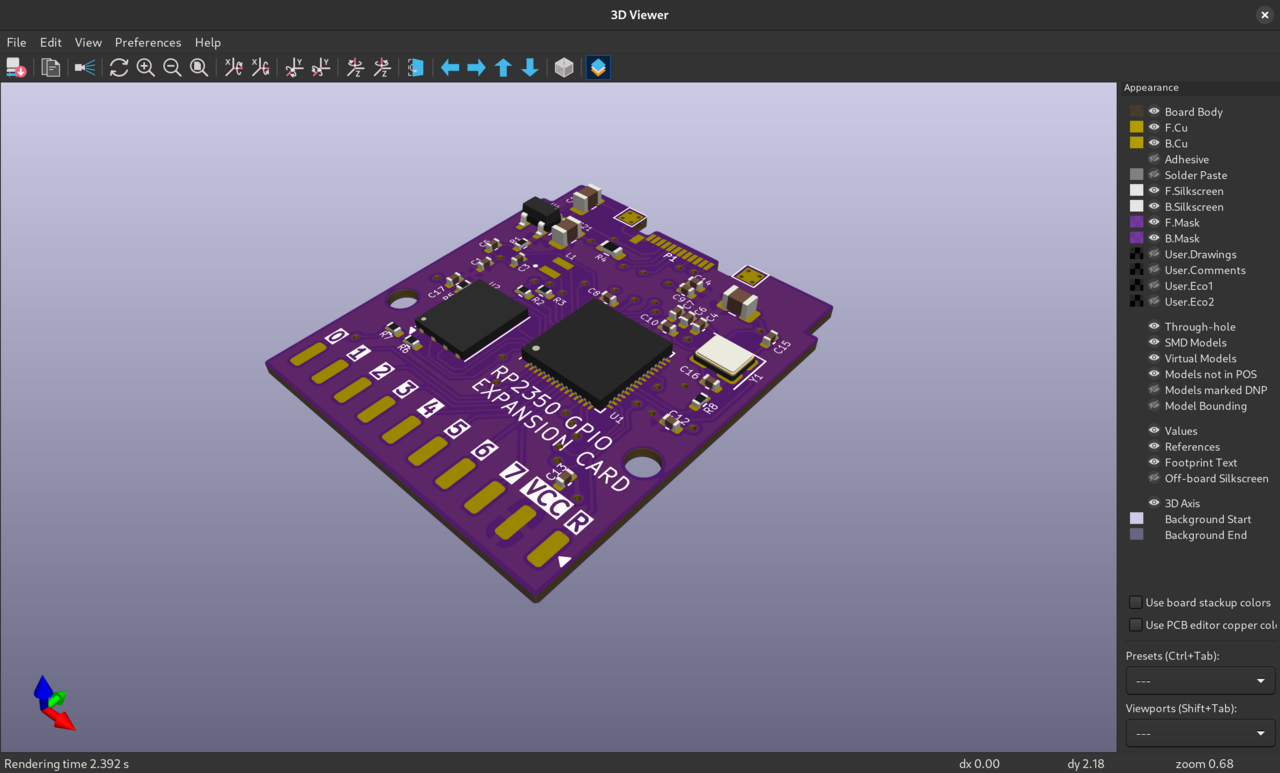Viewport: 1280px width, 773px height.
Task: Toggle raytracing render mode icon
Action: click(85, 67)
